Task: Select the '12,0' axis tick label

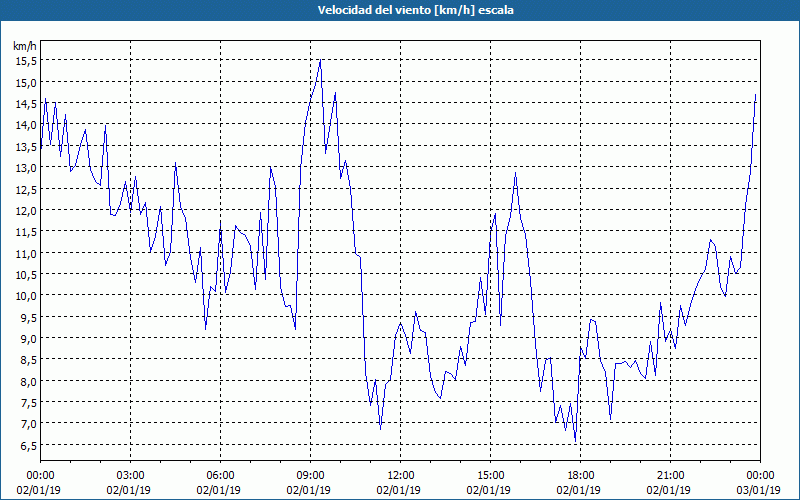Action: point(26,210)
